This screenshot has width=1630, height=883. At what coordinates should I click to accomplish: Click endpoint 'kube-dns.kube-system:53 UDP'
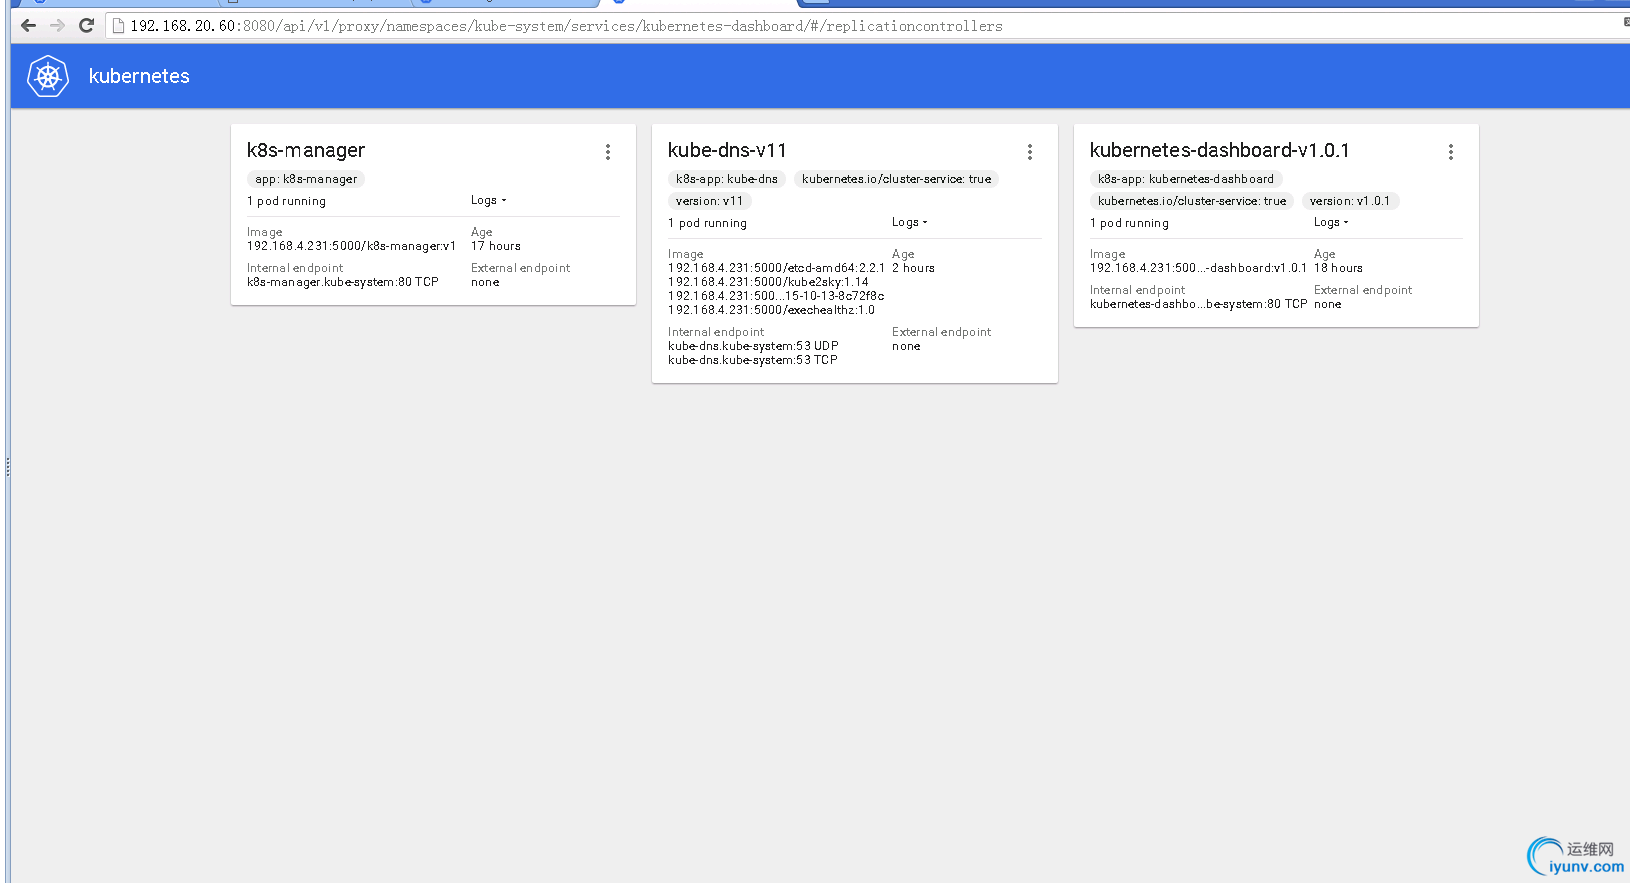(x=754, y=346)
